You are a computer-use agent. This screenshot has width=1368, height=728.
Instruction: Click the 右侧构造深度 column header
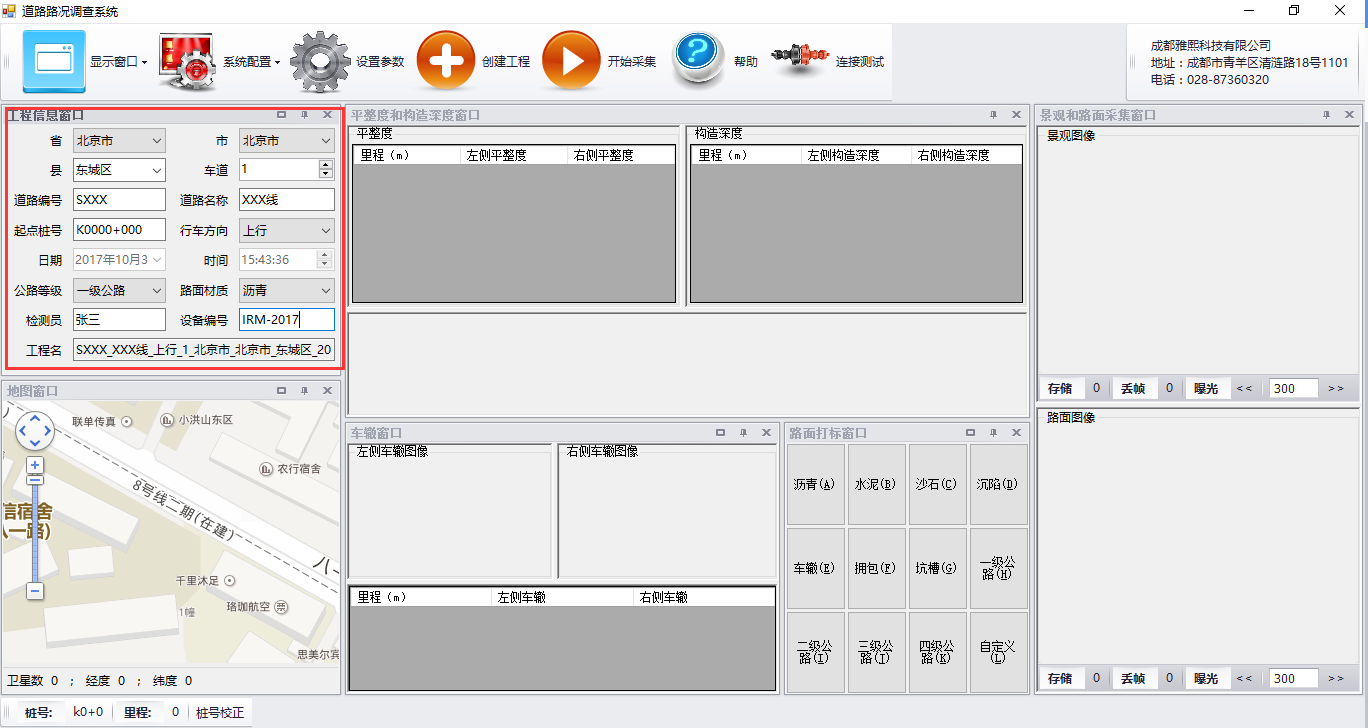coord(967,156)
